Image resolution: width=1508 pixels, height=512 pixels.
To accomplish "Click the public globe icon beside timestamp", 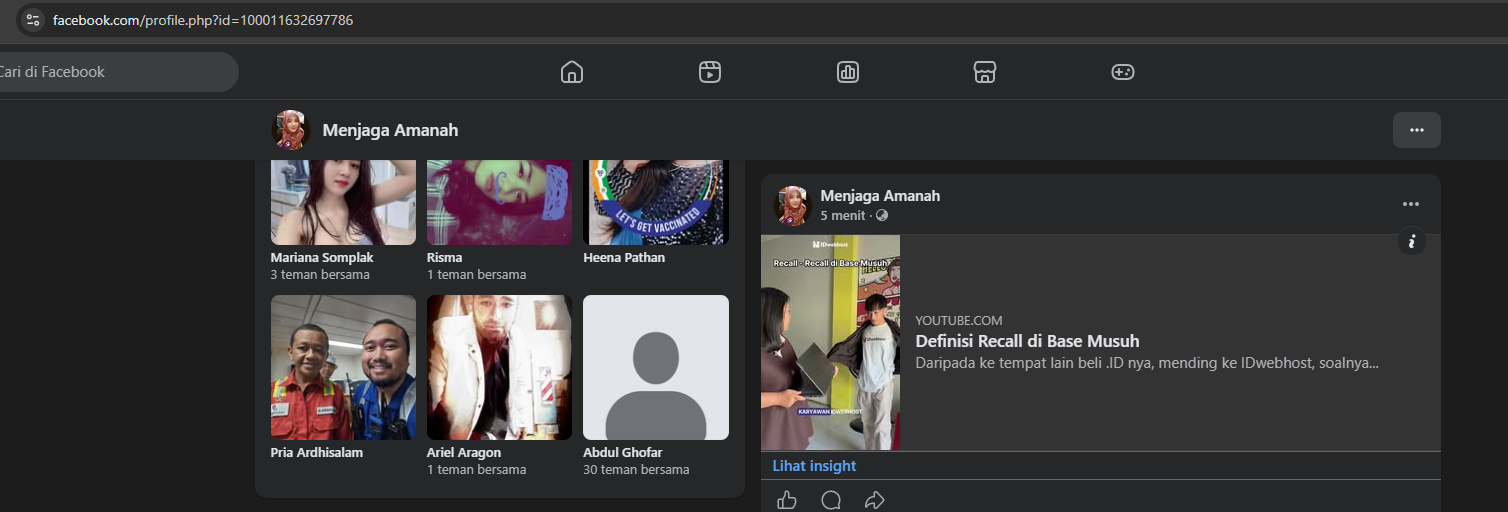I will pos(881,215).
